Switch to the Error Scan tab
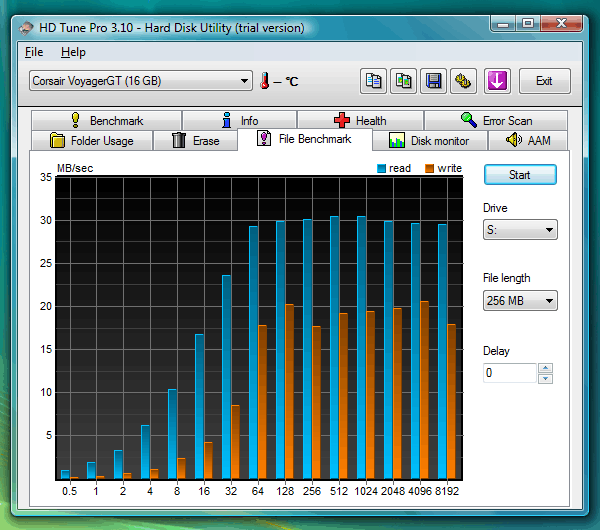Image resolution: width=600 pixels, height=530 pixels. coord(496,121)
